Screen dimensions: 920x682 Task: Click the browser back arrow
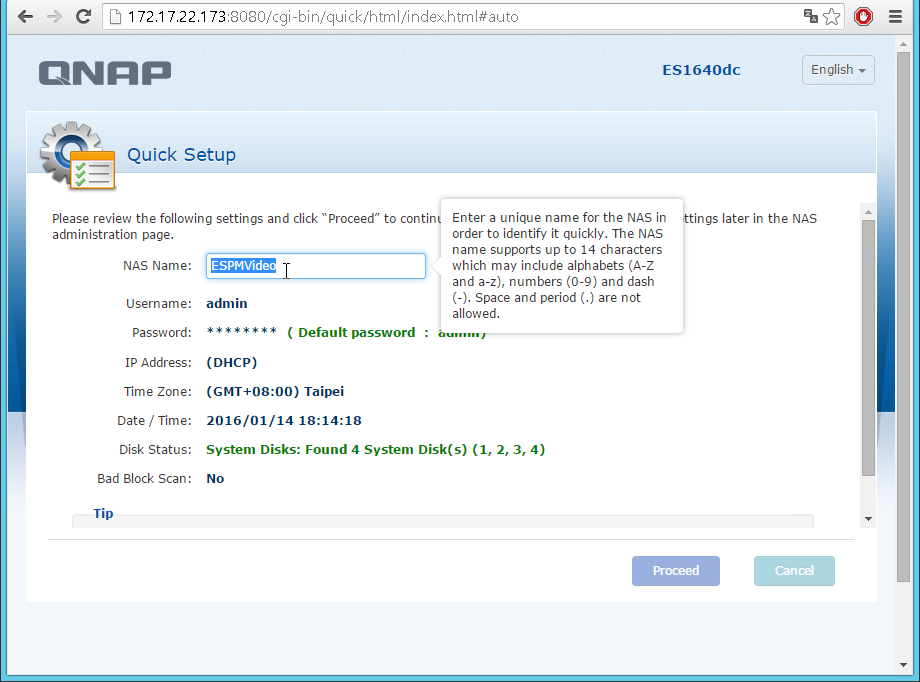click(x=25, y=17)
